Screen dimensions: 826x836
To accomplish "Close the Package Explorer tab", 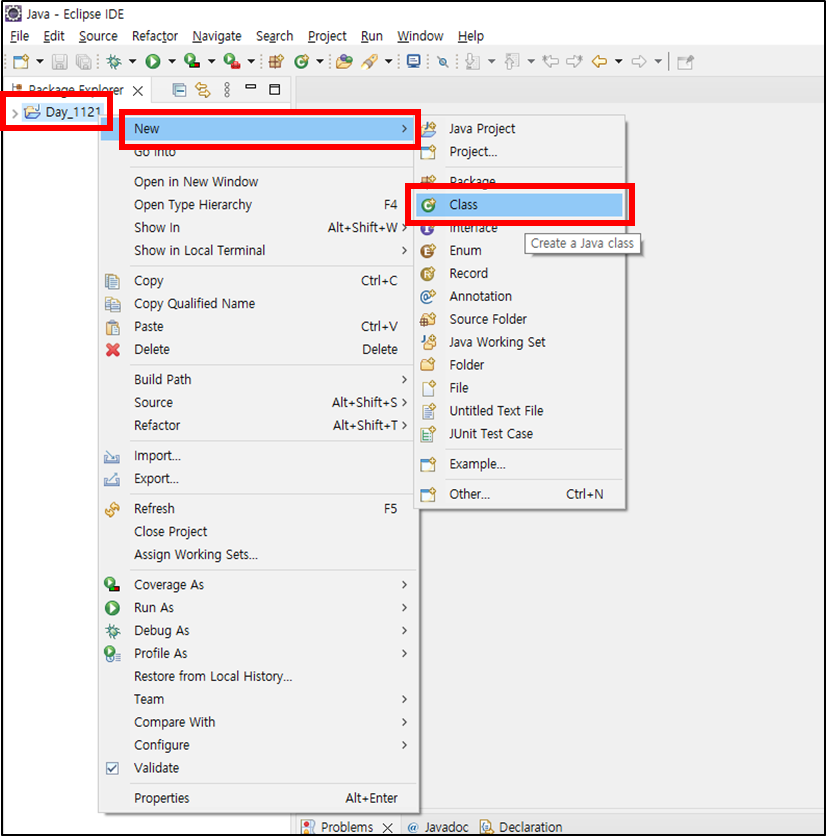I will point(138,91).
